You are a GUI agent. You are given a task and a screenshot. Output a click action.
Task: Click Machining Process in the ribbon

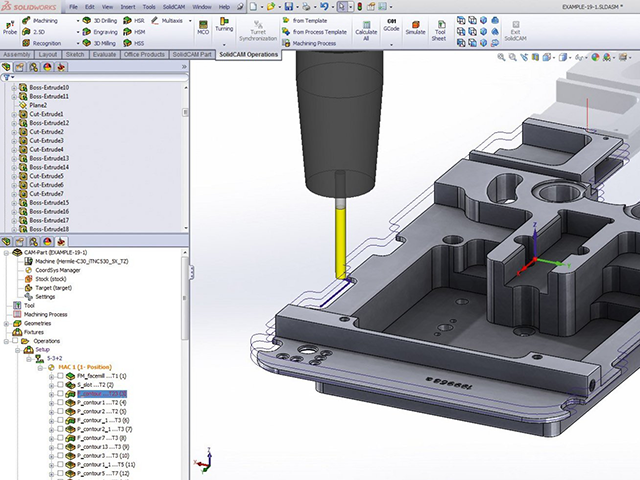309,43
